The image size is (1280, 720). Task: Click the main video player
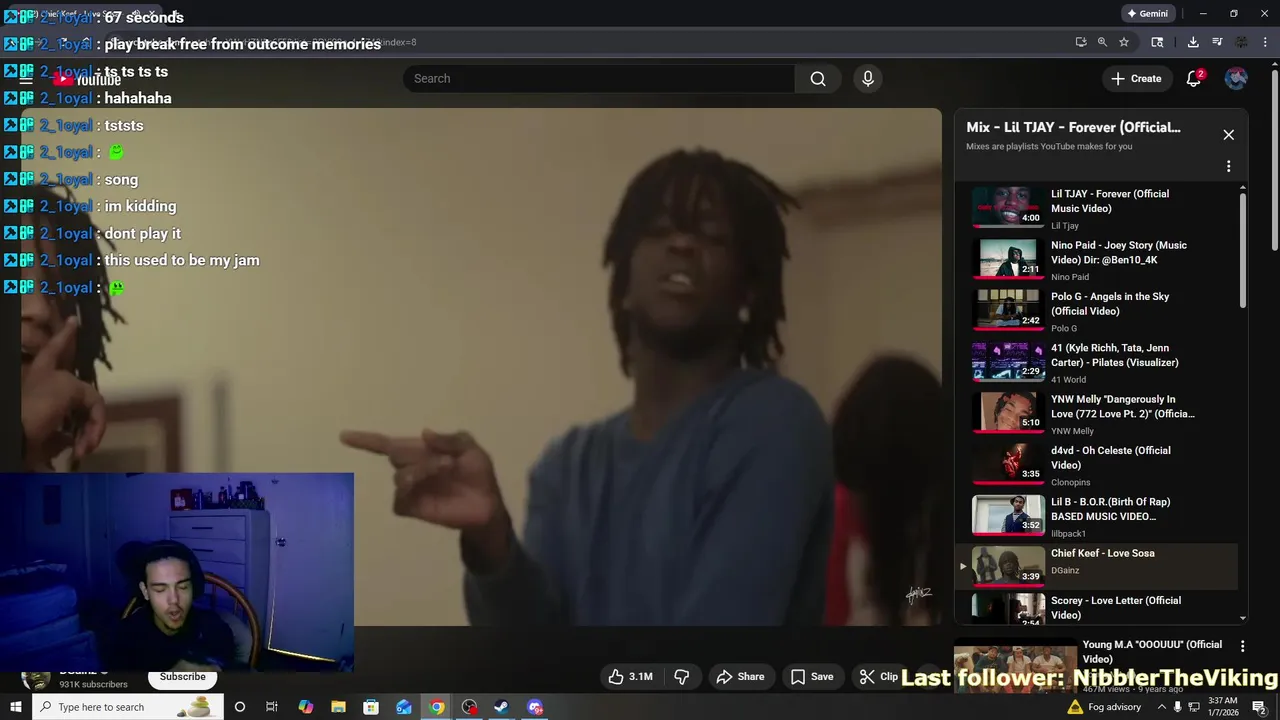tap(482, 367)
